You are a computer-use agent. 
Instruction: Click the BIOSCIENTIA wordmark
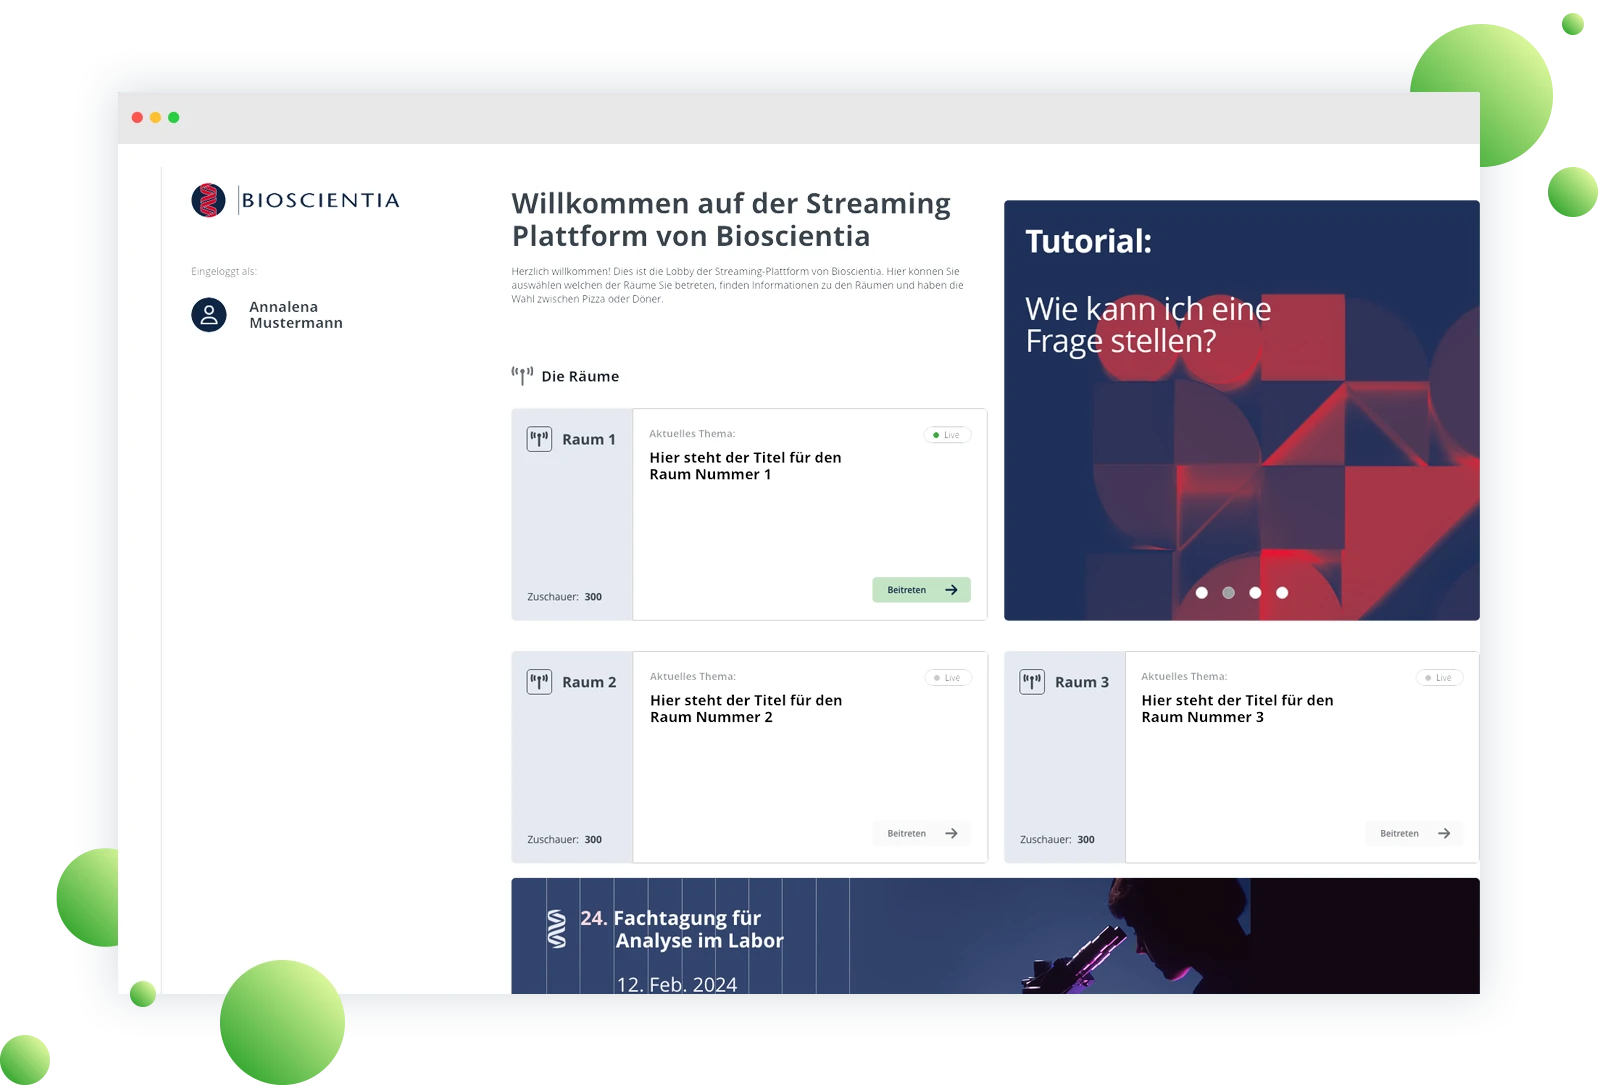coord(320,200)
